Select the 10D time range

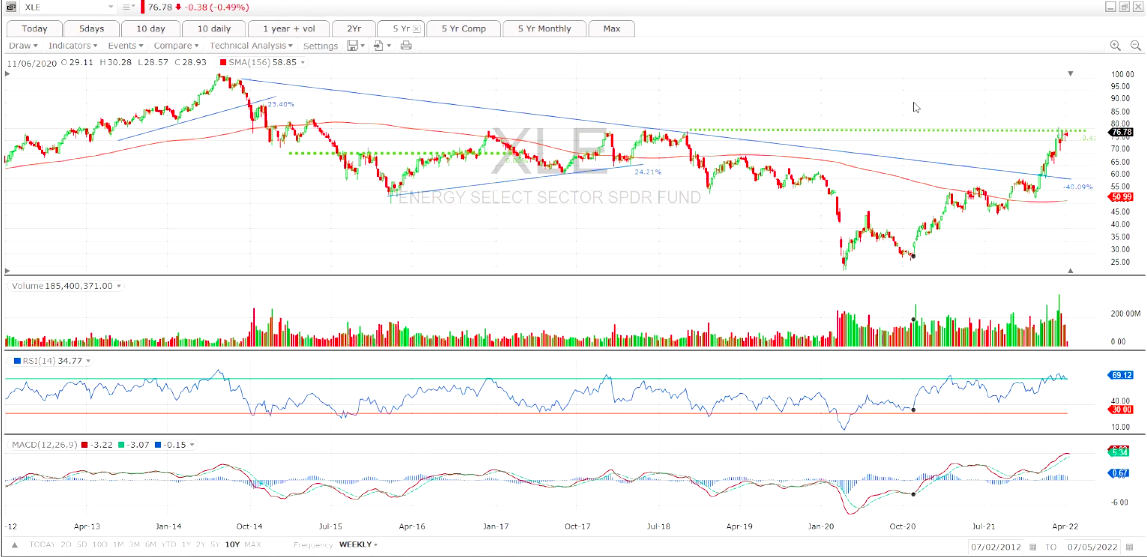(x=102, y=545)
